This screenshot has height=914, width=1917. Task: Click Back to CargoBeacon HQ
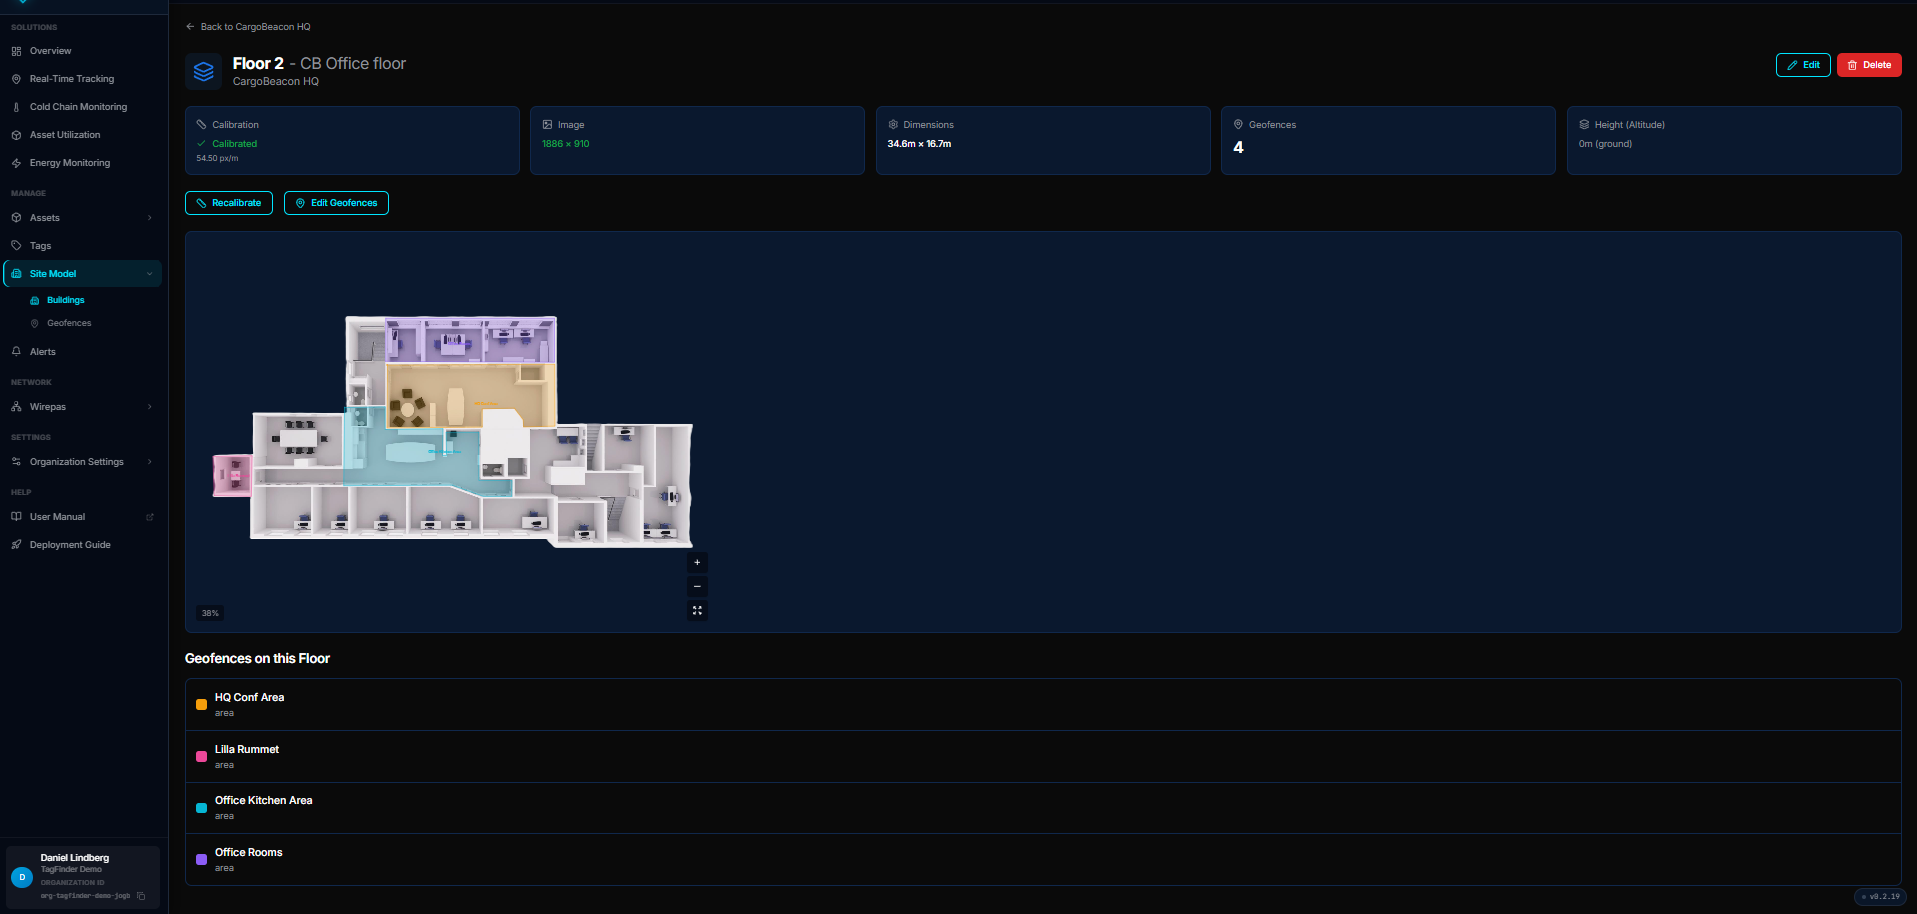tap(248, 27)
